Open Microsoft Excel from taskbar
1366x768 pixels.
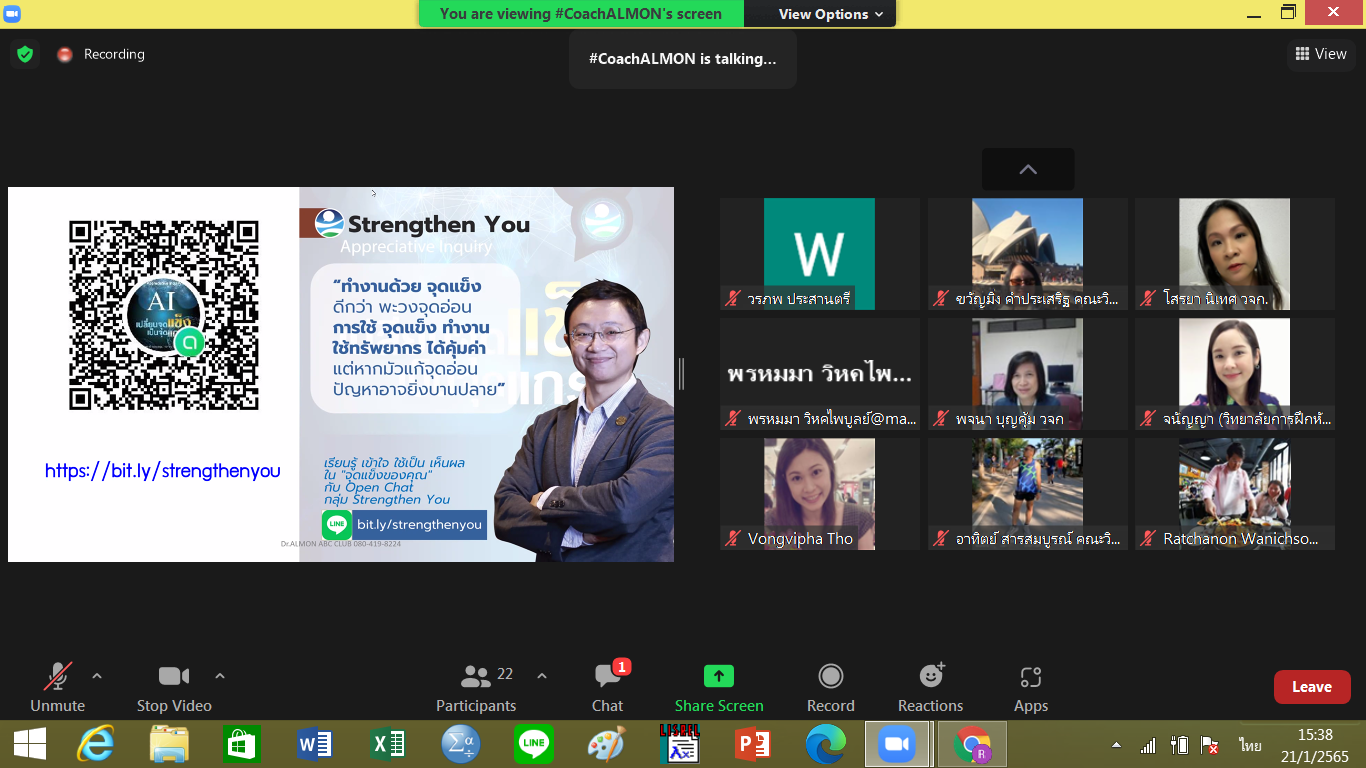387,744
